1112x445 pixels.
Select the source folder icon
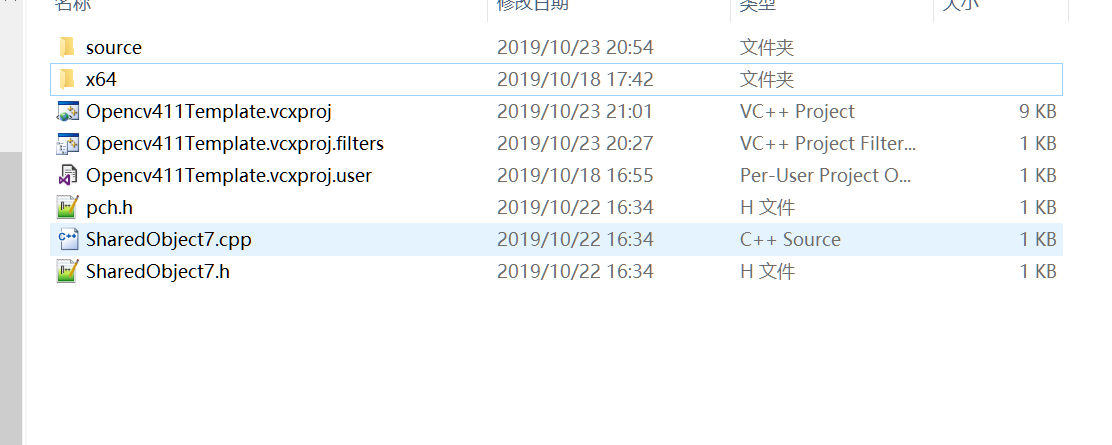(x=67, y=48)
